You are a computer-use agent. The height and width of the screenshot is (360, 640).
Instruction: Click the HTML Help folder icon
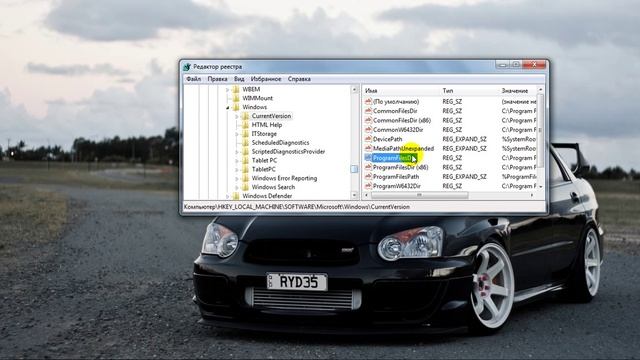pos(245,125)
